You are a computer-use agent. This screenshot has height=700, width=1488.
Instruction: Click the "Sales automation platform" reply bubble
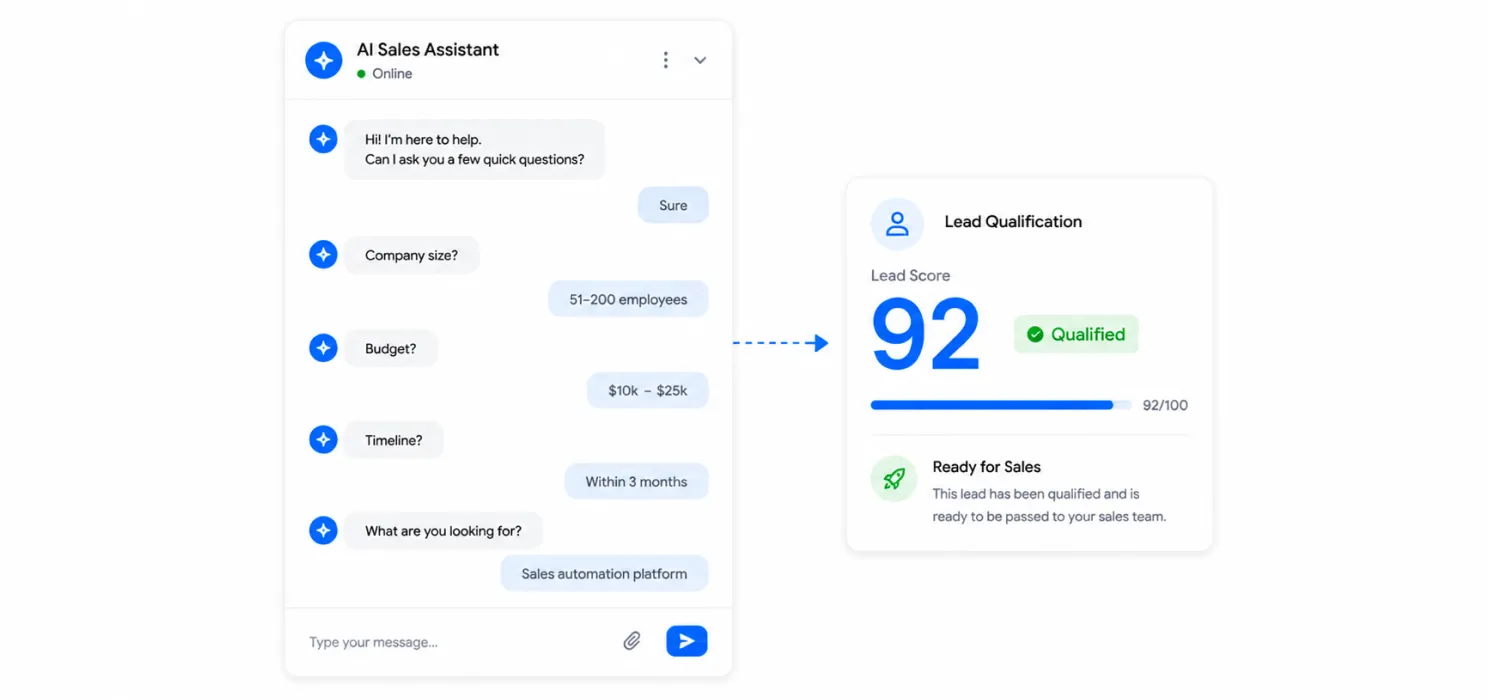click(x=604, y=574)
